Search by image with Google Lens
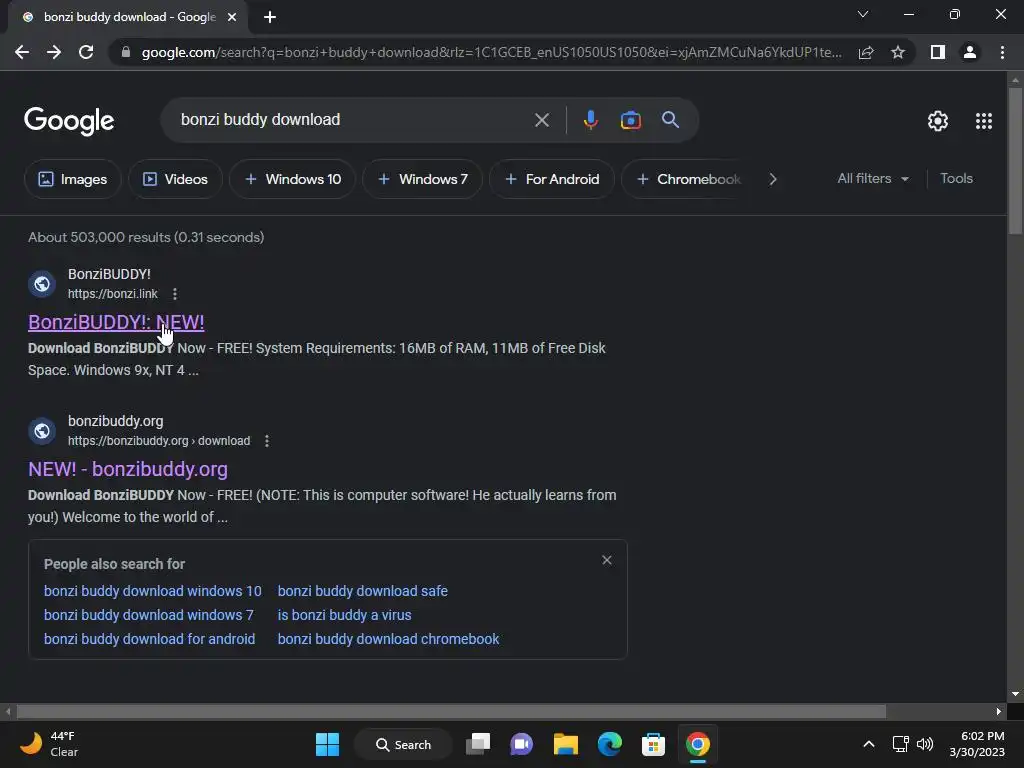 630,120
